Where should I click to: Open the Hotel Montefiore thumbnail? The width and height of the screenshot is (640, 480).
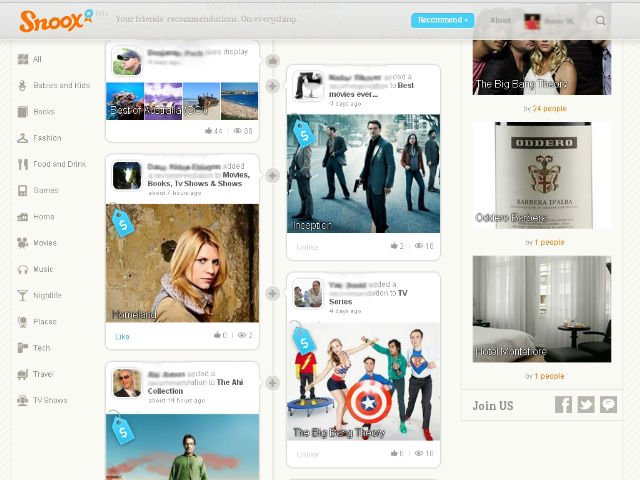(x=542, y=309)
